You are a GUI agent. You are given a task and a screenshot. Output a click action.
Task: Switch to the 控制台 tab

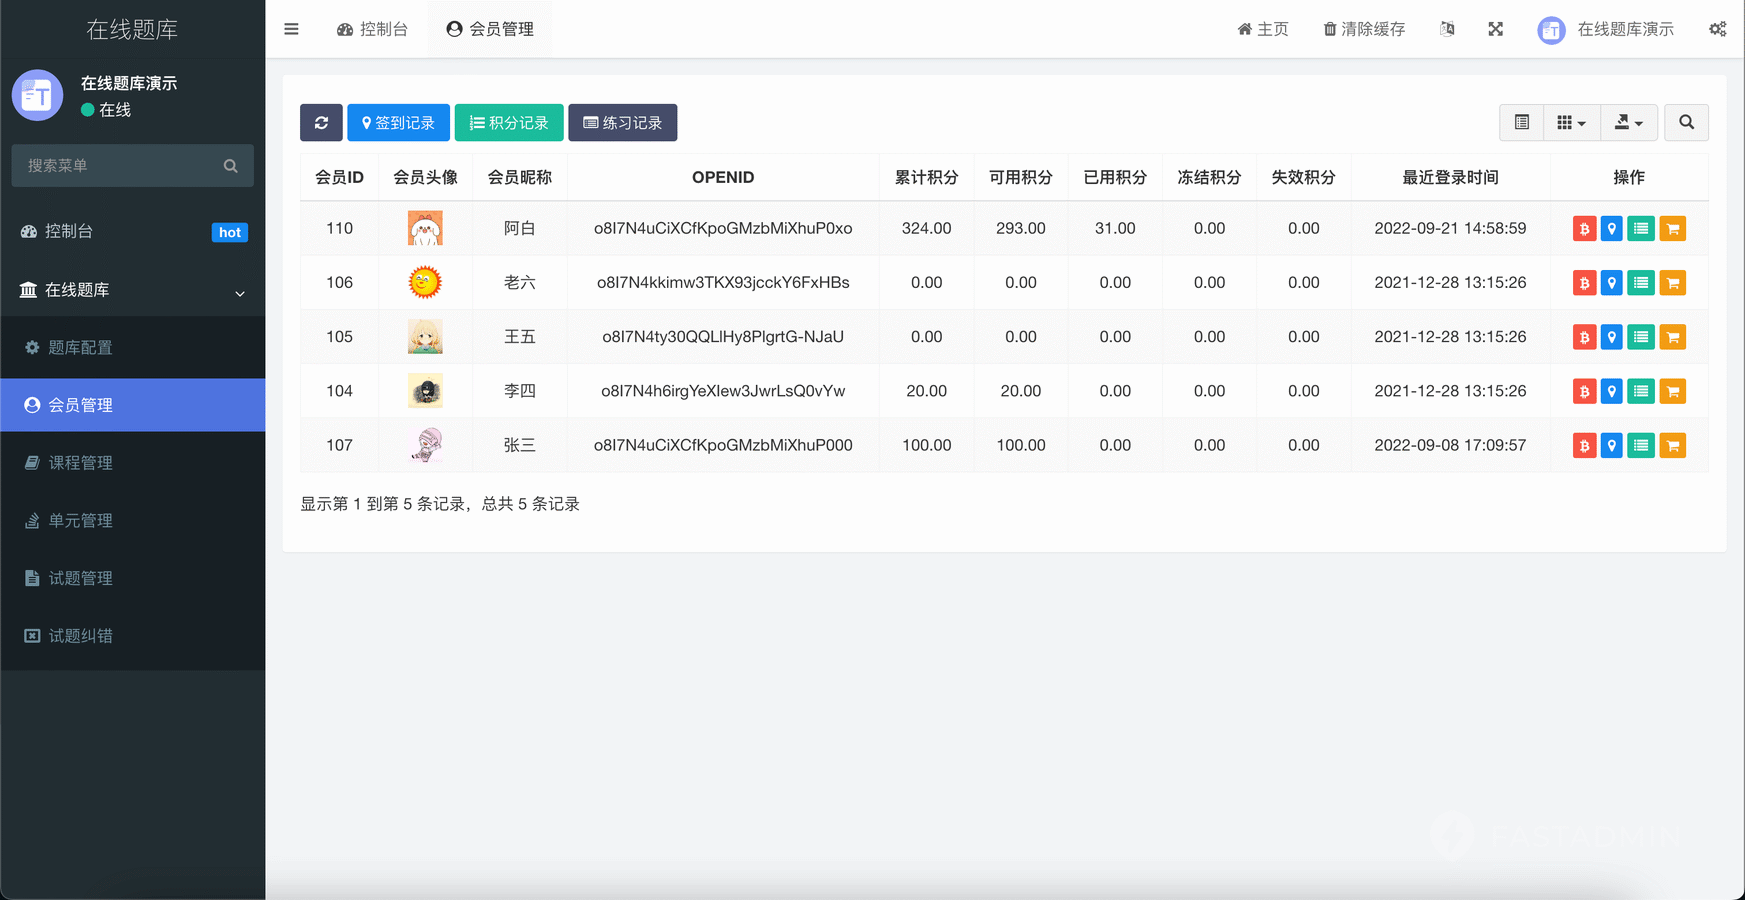[x=373, y=29]
